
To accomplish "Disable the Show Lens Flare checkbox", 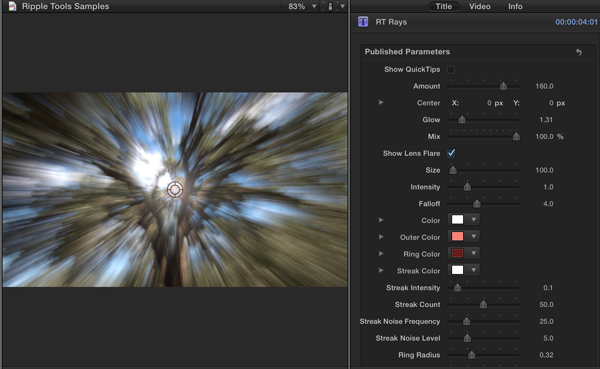I will 451,153.
